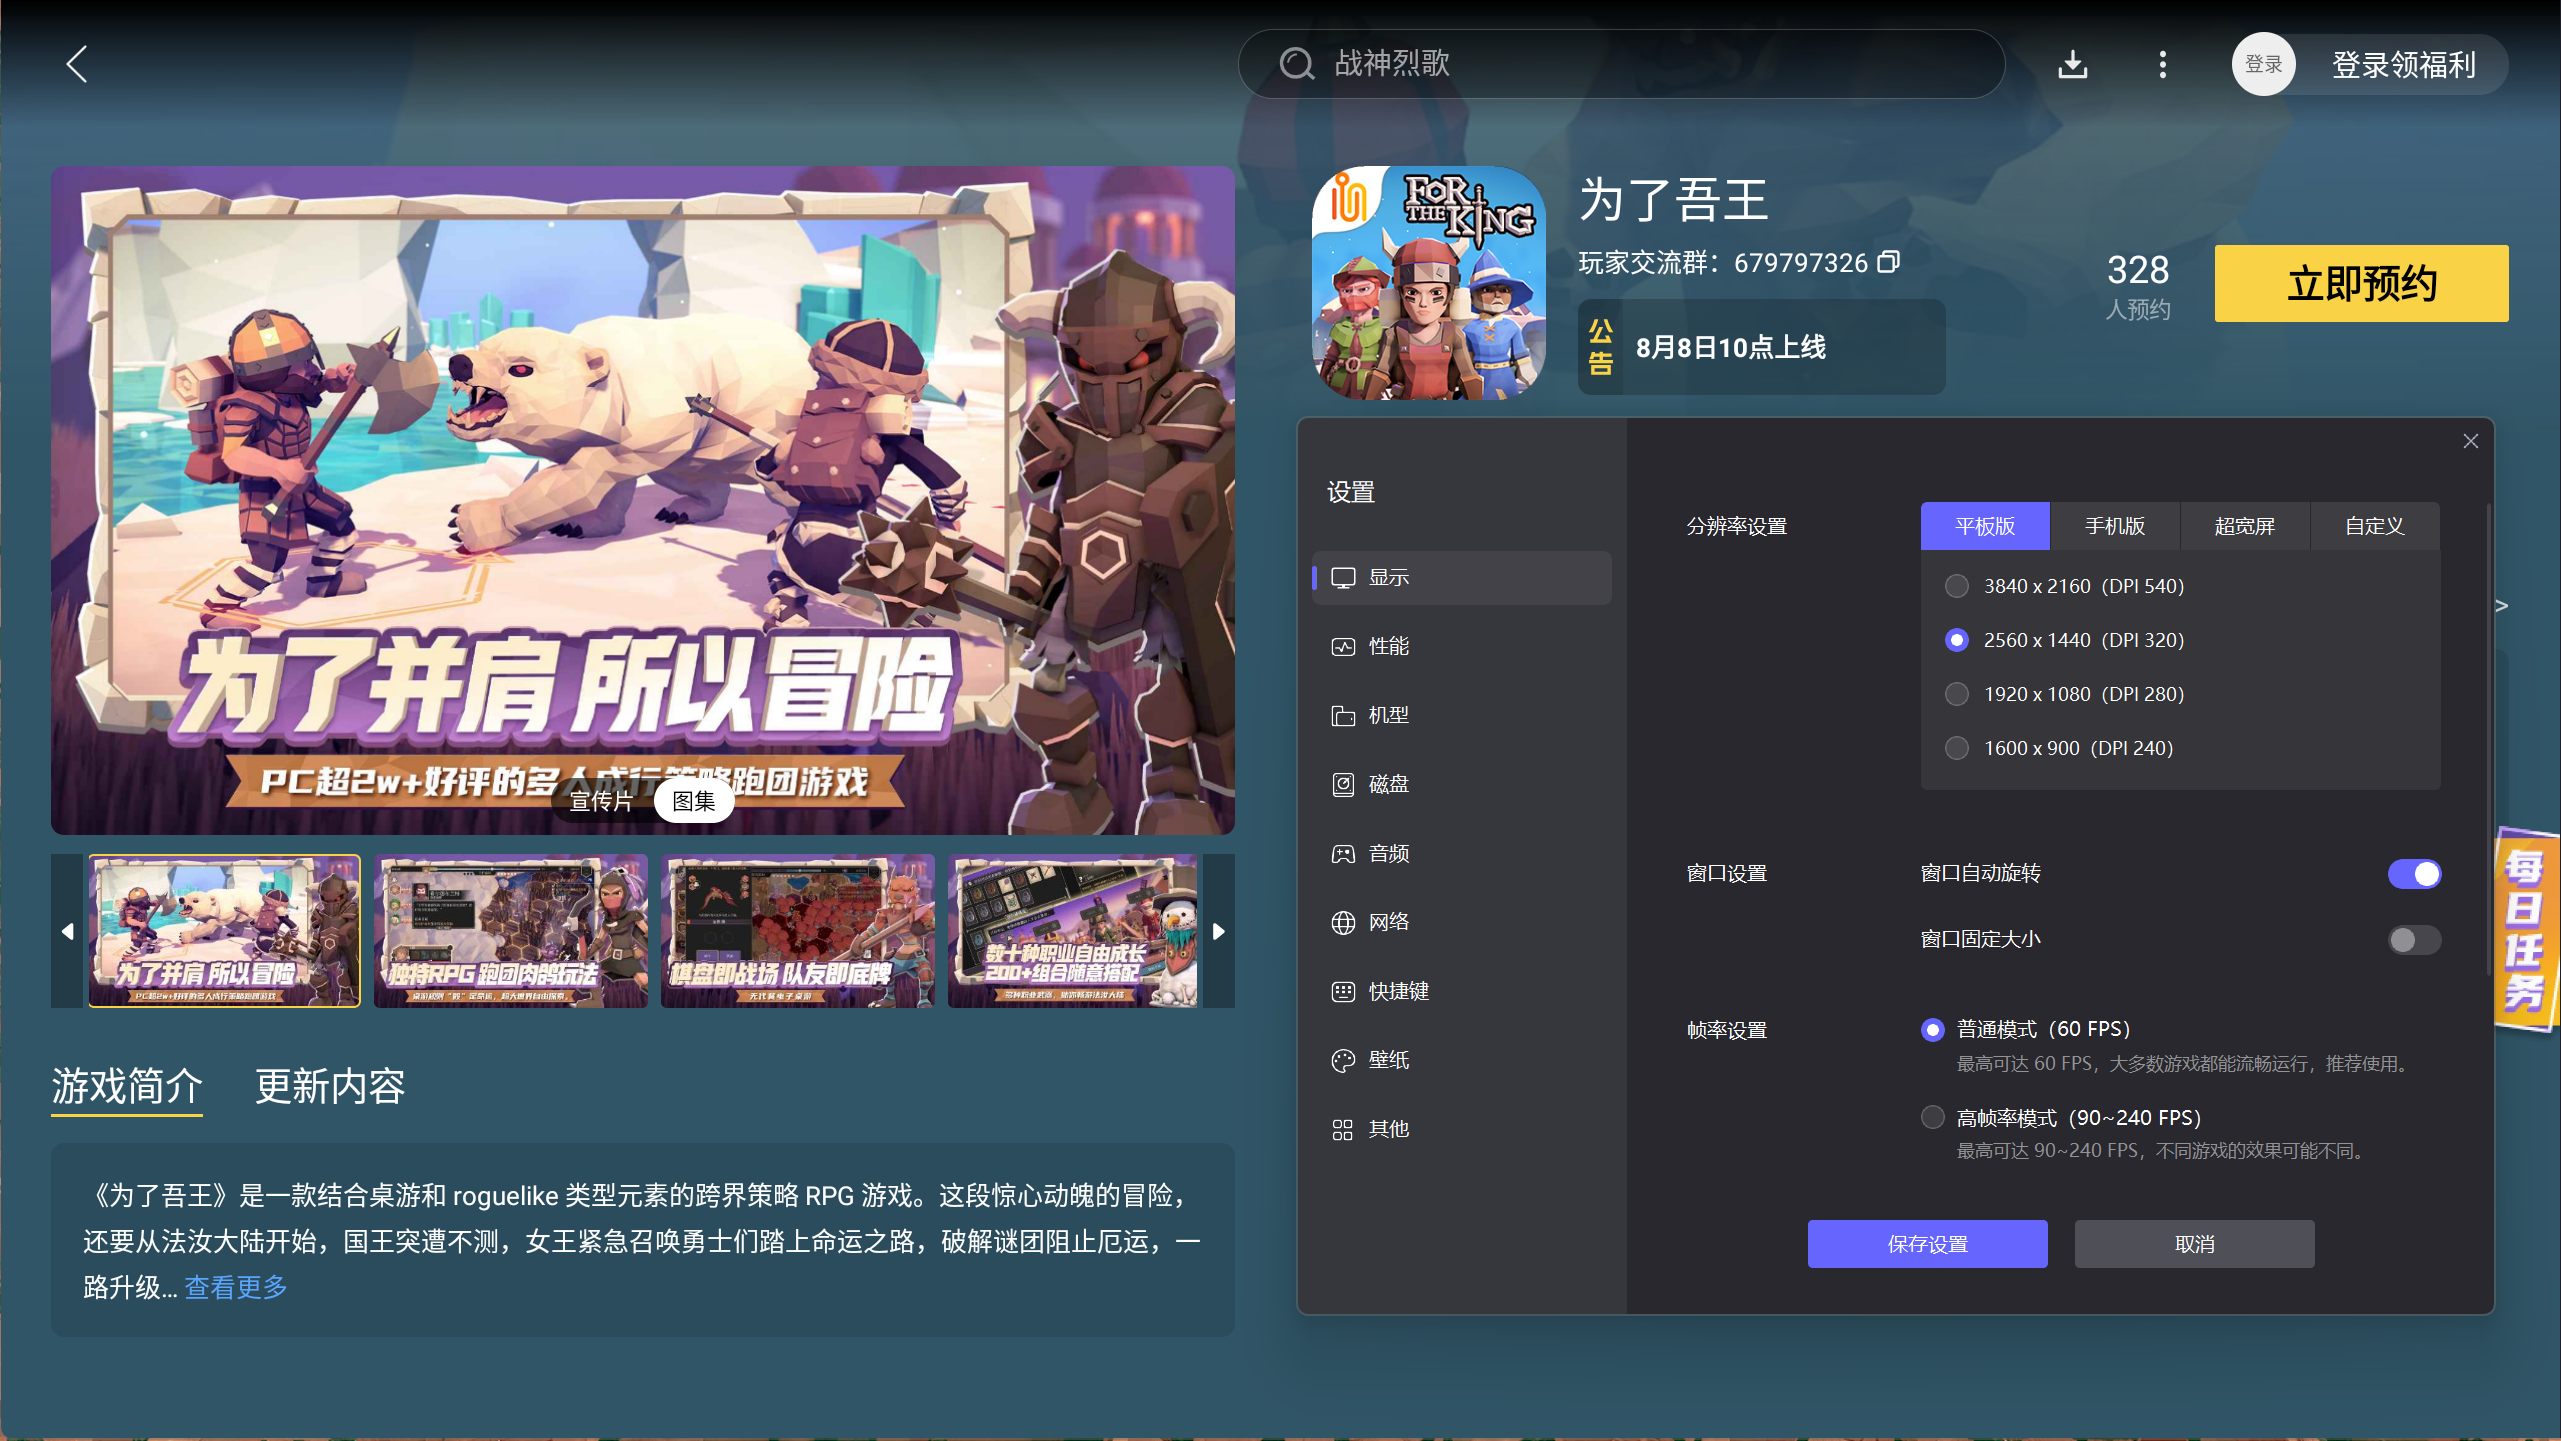Enable the 窗口固定大小 switch
2561x1441 pixels.
click(x=2414, y=940)
